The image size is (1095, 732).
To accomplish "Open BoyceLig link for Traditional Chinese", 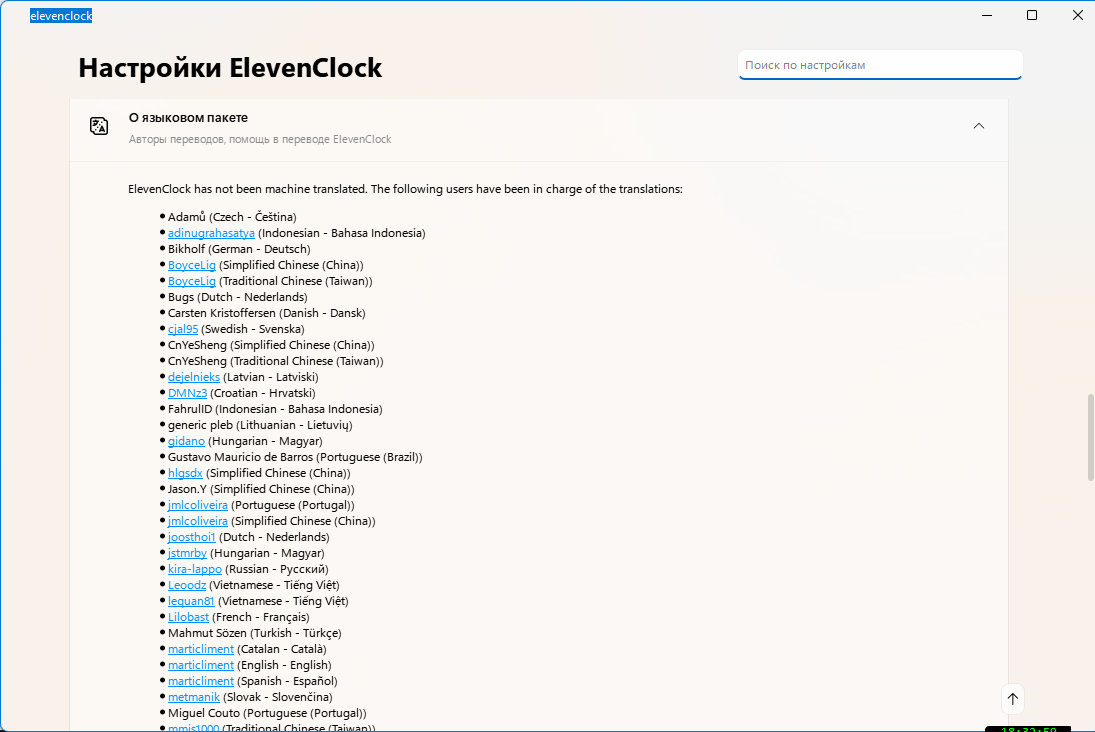I will [x=191, y=281].
